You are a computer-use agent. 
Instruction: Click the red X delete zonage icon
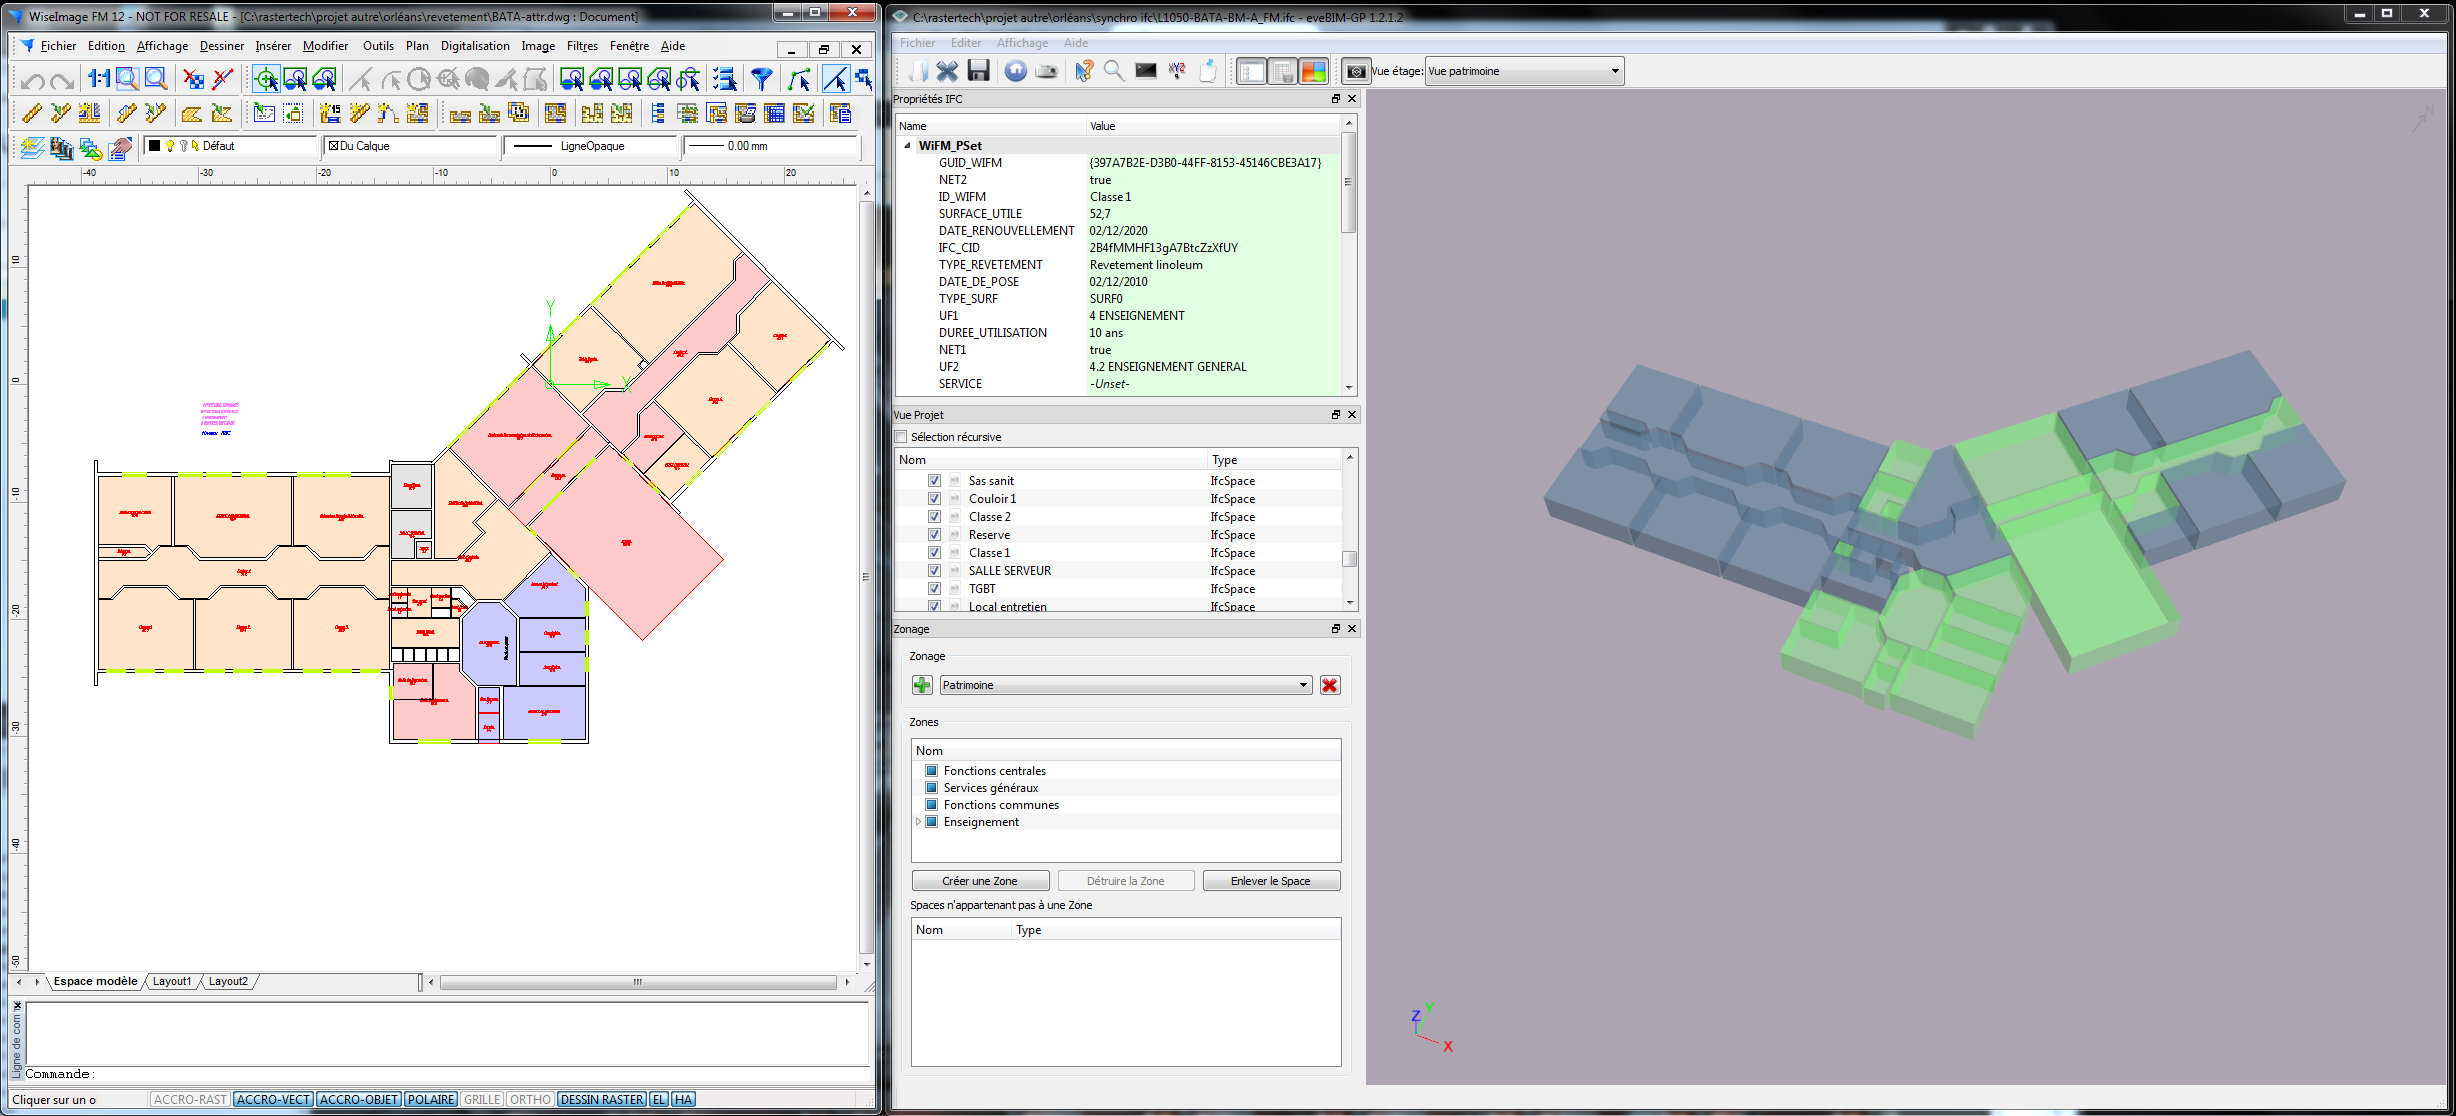pos(1329,685)
